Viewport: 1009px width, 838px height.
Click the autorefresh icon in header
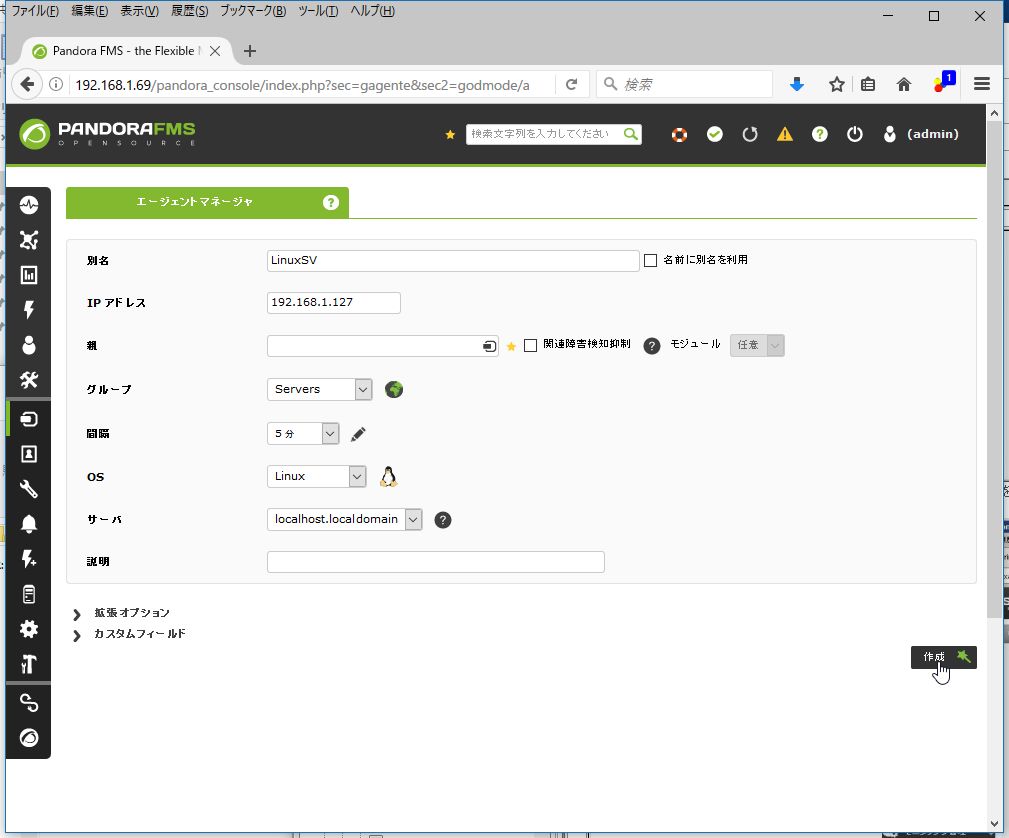pos(750,135)
